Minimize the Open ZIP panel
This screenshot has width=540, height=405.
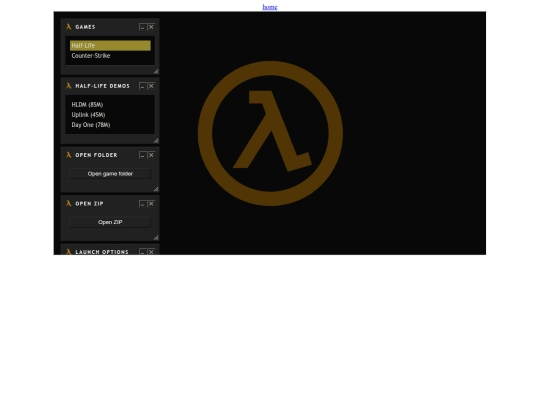tap(143, 204)
